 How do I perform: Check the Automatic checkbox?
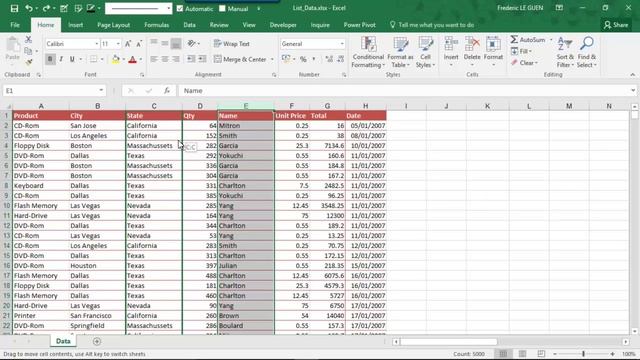click(180, 9)
